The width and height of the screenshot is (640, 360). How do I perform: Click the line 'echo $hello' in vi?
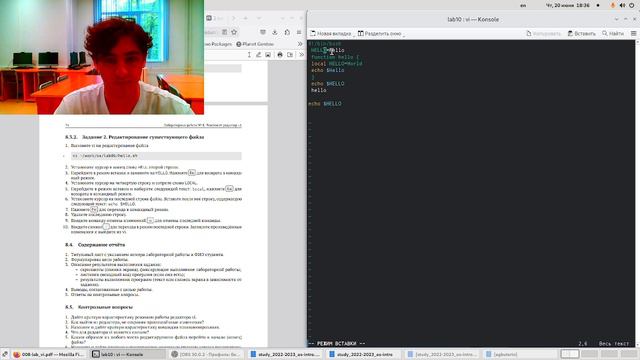point(327,70)
